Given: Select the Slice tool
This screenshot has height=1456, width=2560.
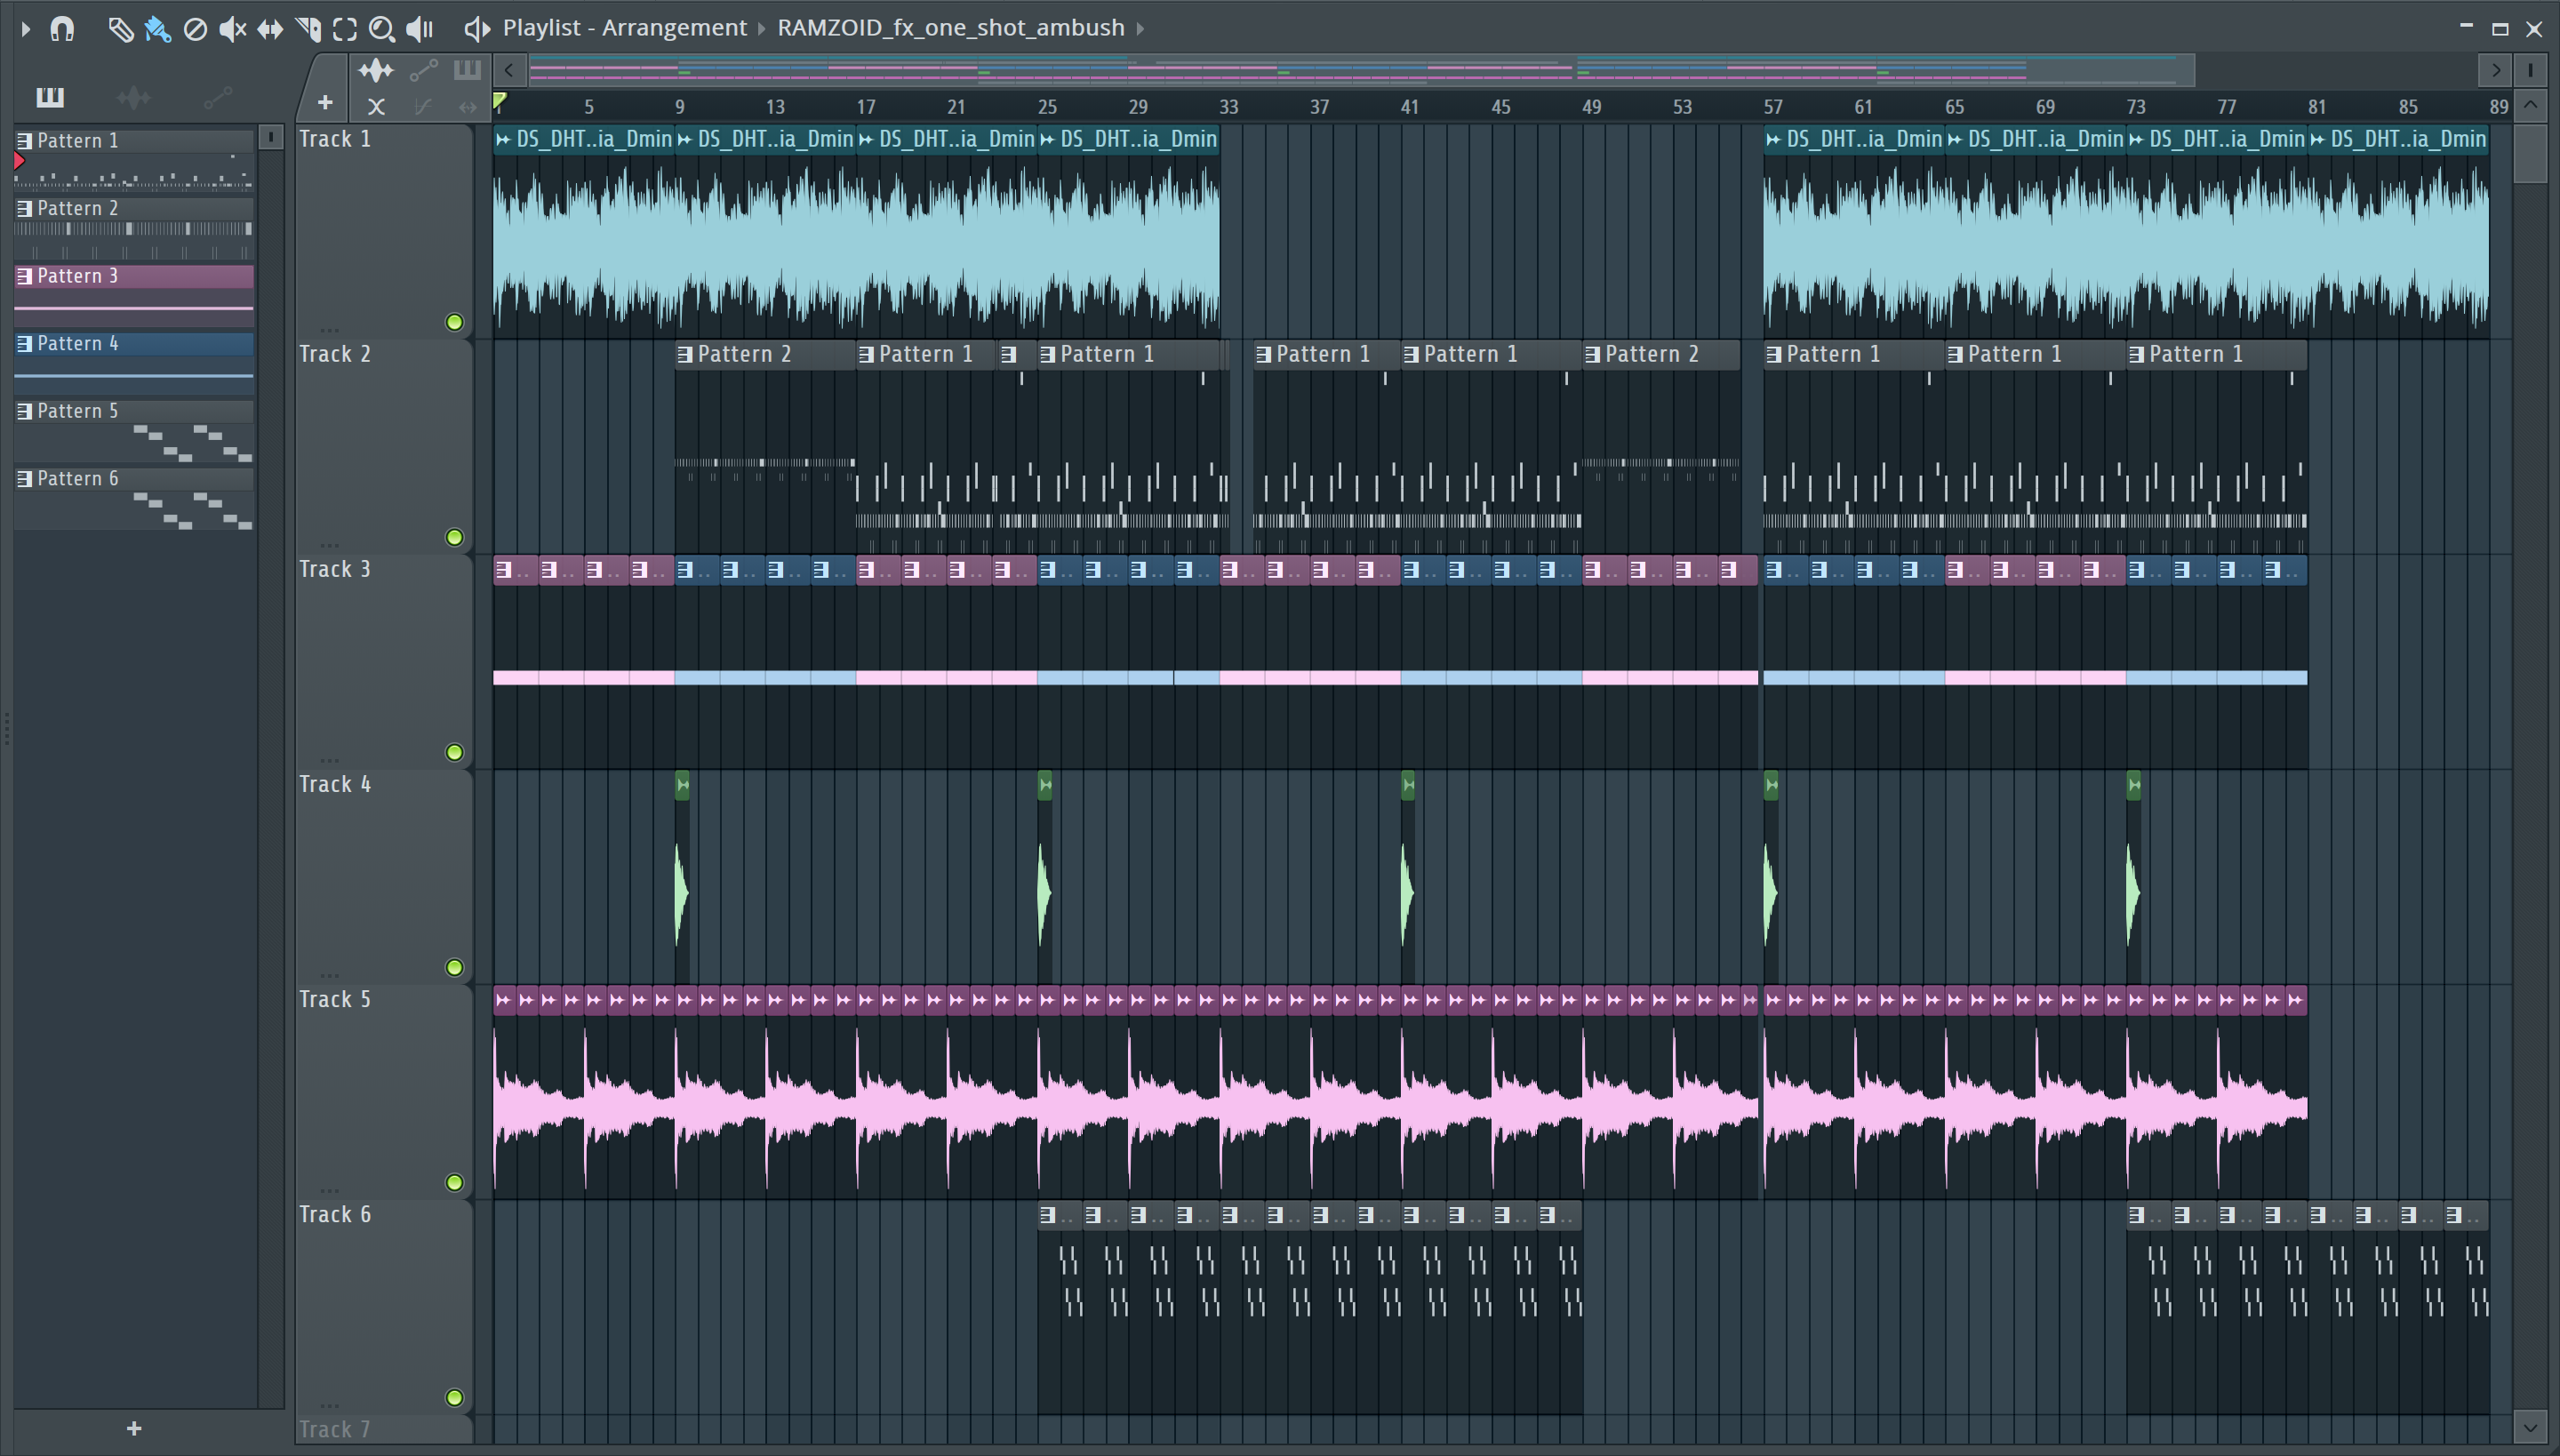Looking at the screenshot, I should [x=308, y=29].
